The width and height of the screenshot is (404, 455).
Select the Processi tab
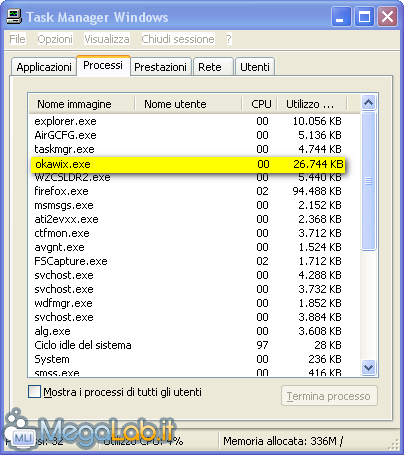[103, 65]
